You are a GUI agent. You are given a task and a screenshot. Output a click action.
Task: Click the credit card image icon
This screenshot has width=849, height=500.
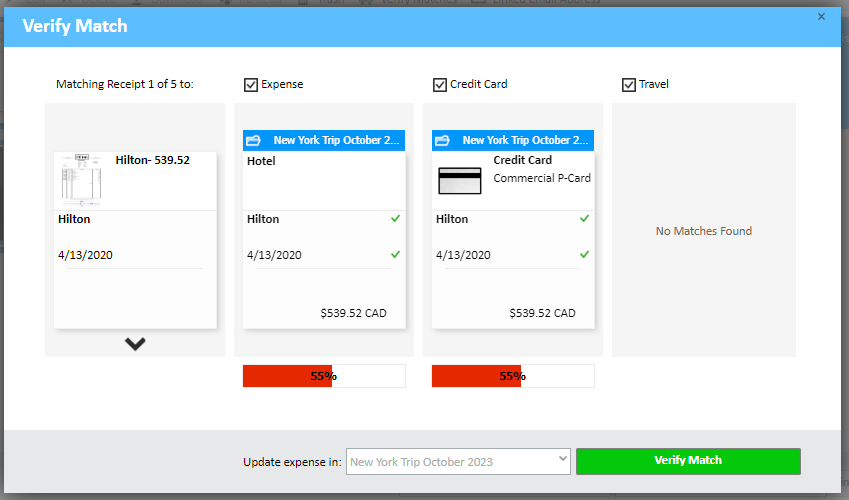(x=460, y=180)
